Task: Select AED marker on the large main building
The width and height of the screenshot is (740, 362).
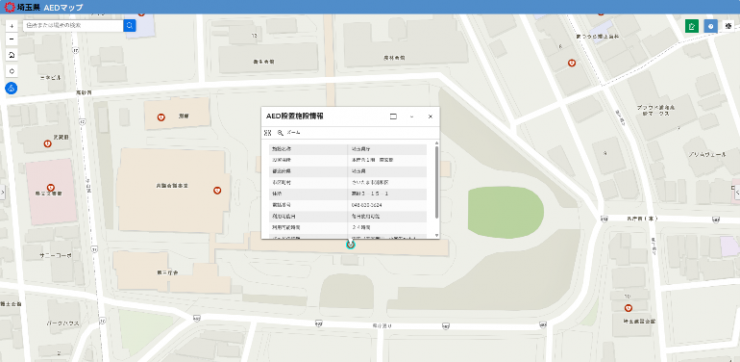Action: click(x=217, y=191)
